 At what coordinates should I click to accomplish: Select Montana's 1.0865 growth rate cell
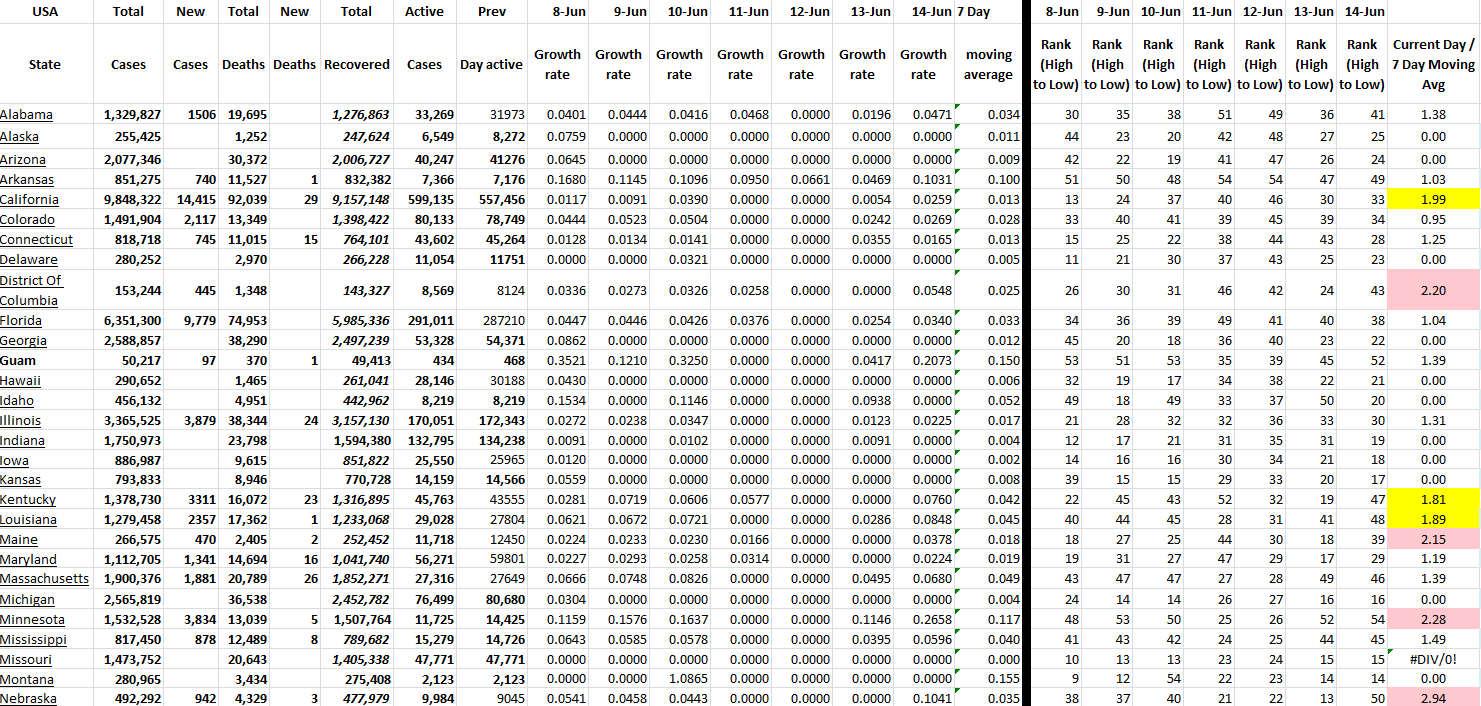click(679, 679)
